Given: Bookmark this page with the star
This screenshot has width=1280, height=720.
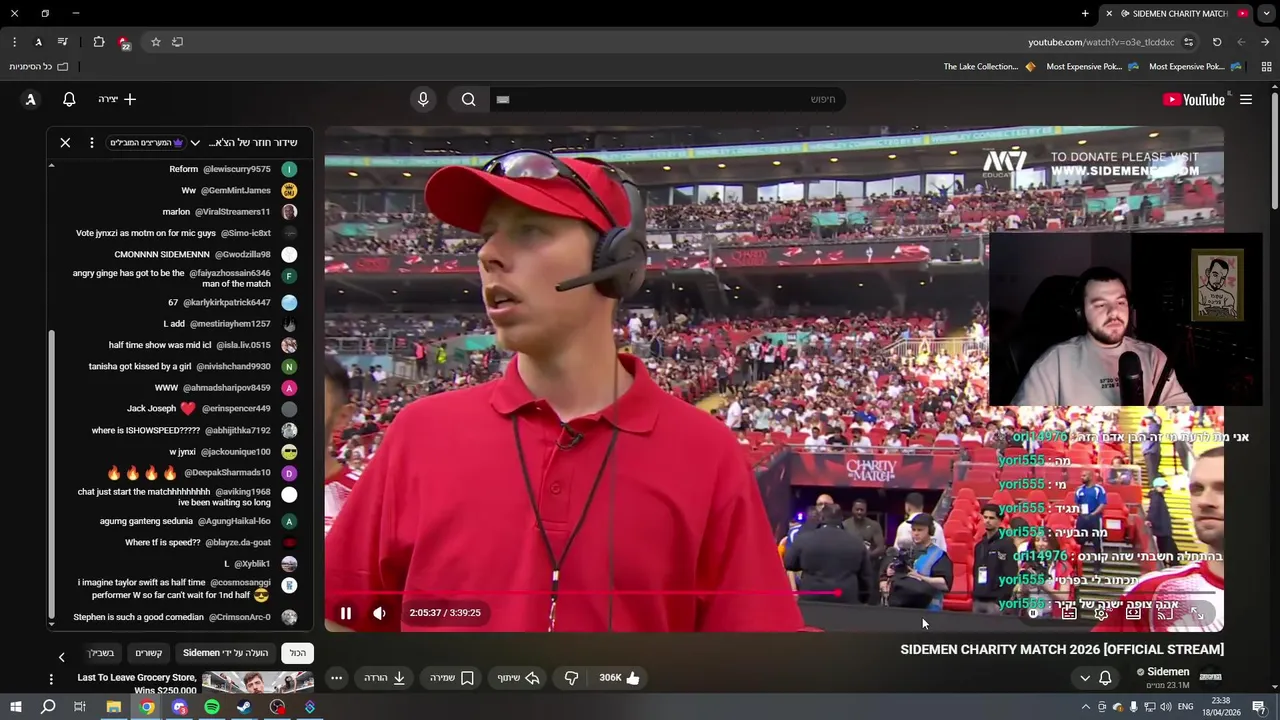Looking at the screenshot, I should click(156, 42).
